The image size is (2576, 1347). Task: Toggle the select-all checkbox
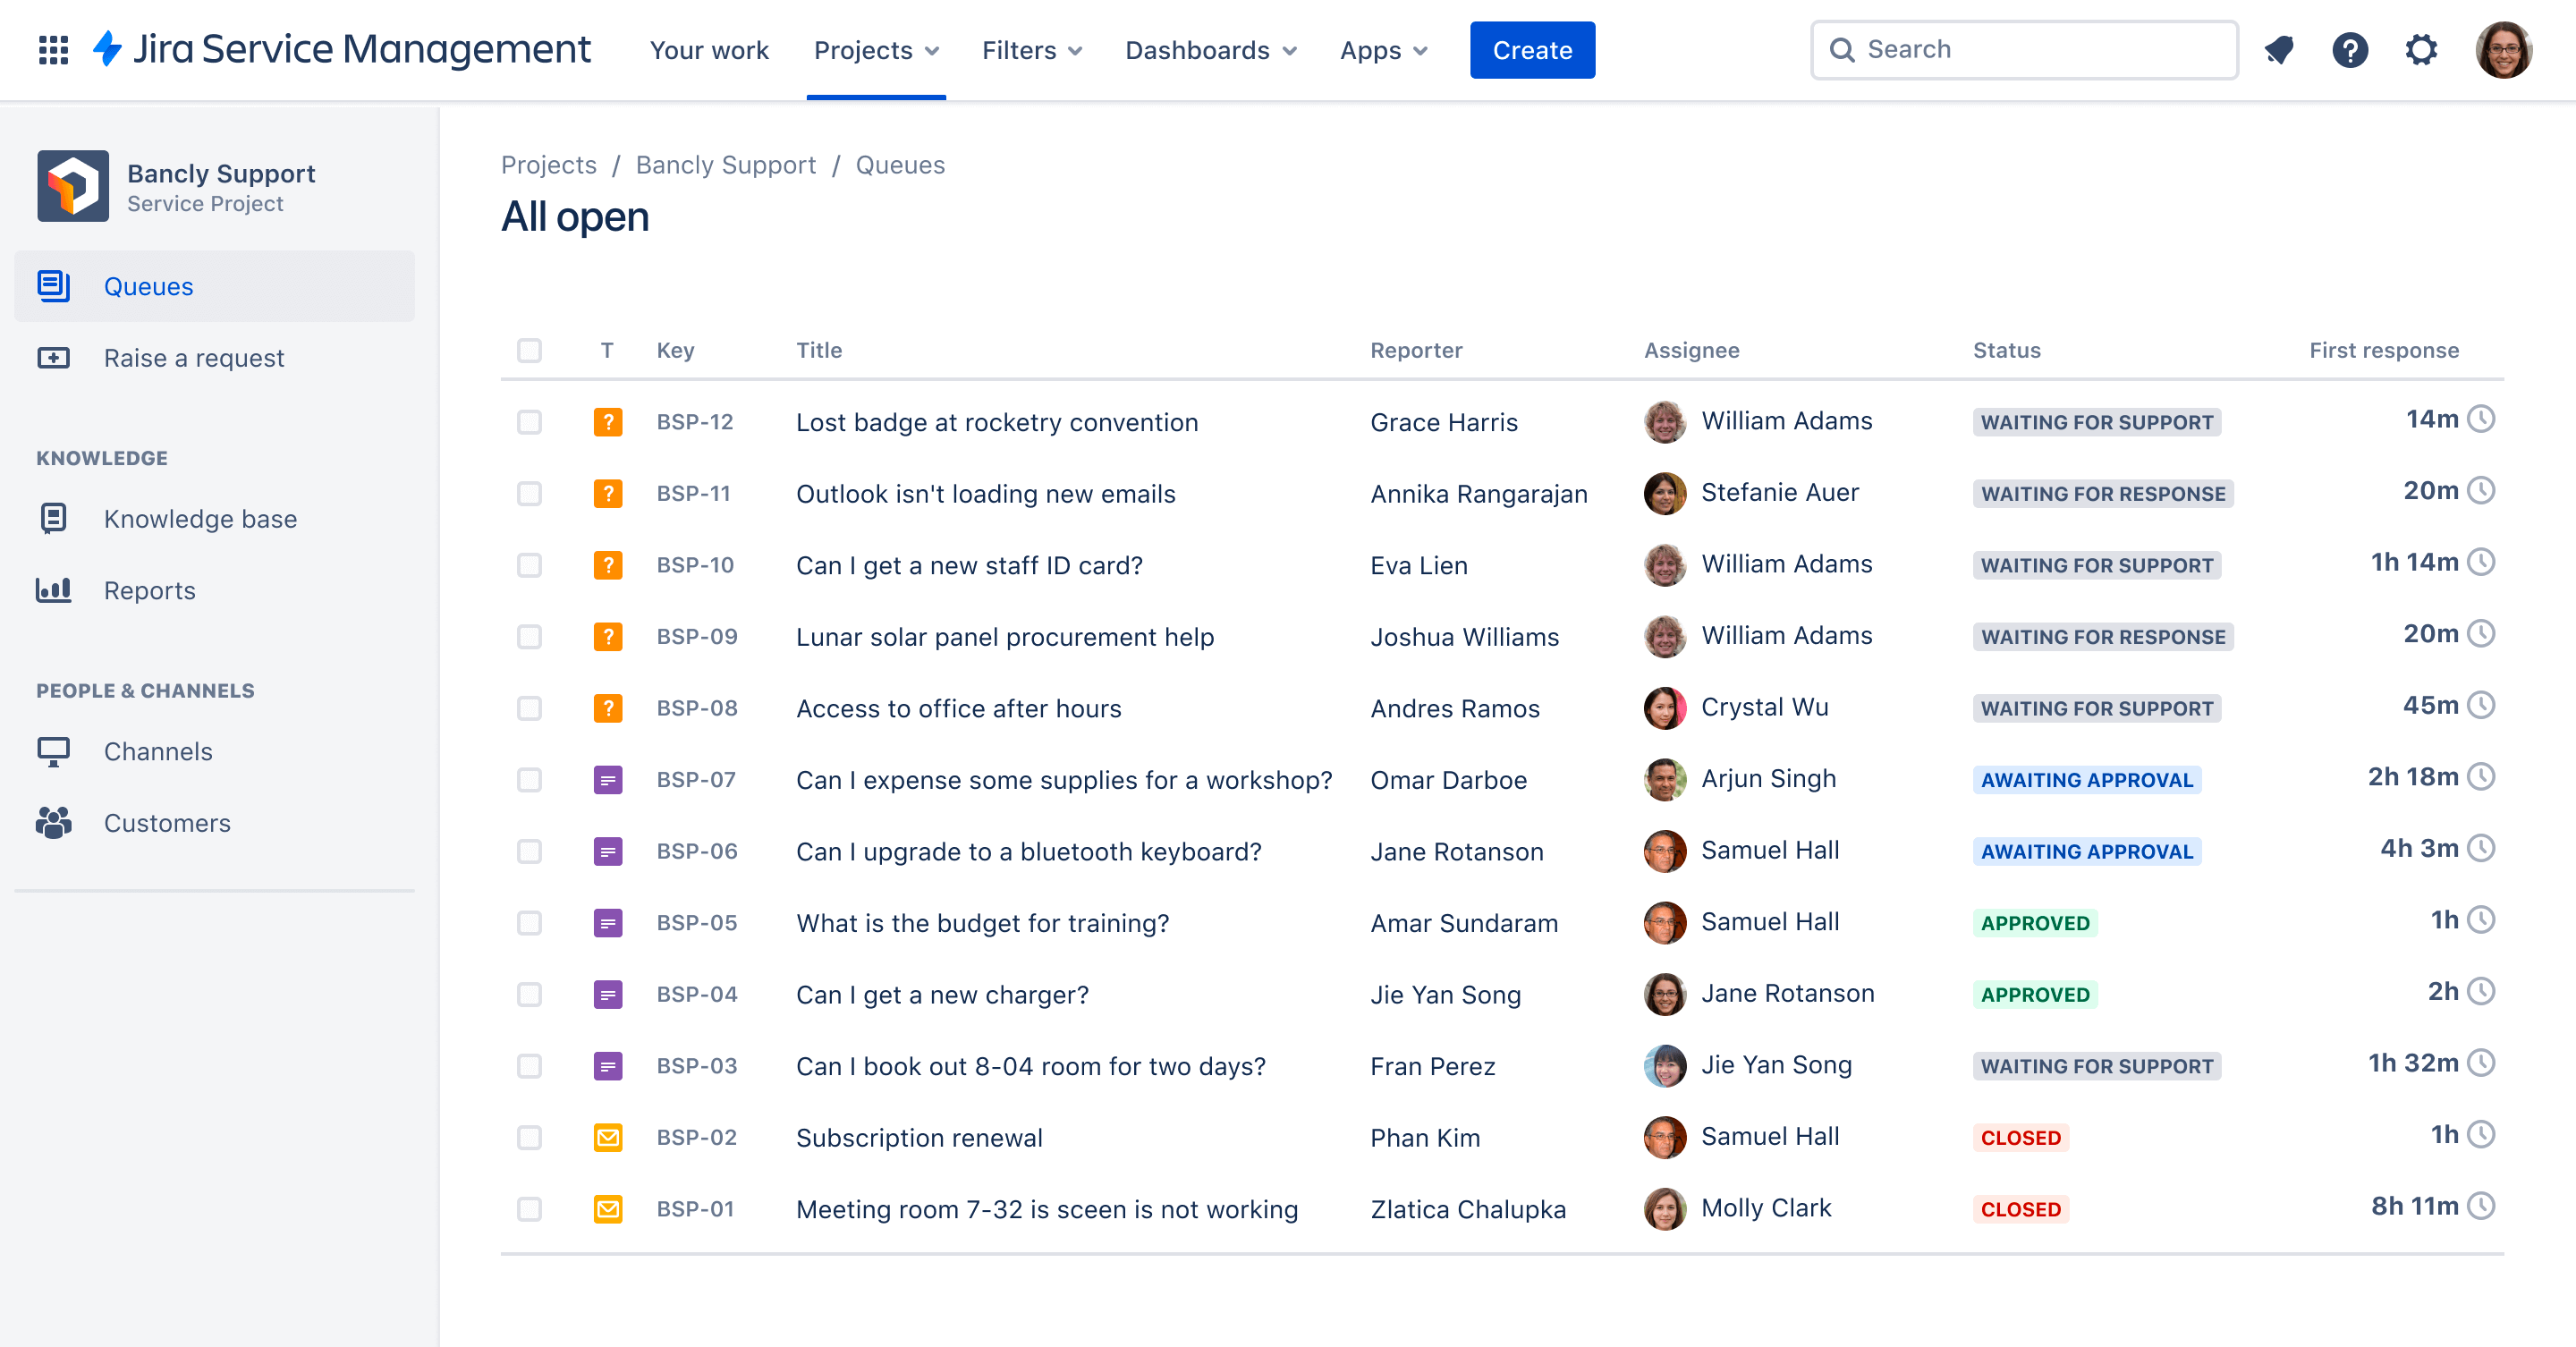pyautogui.click(x=530, y=349)
